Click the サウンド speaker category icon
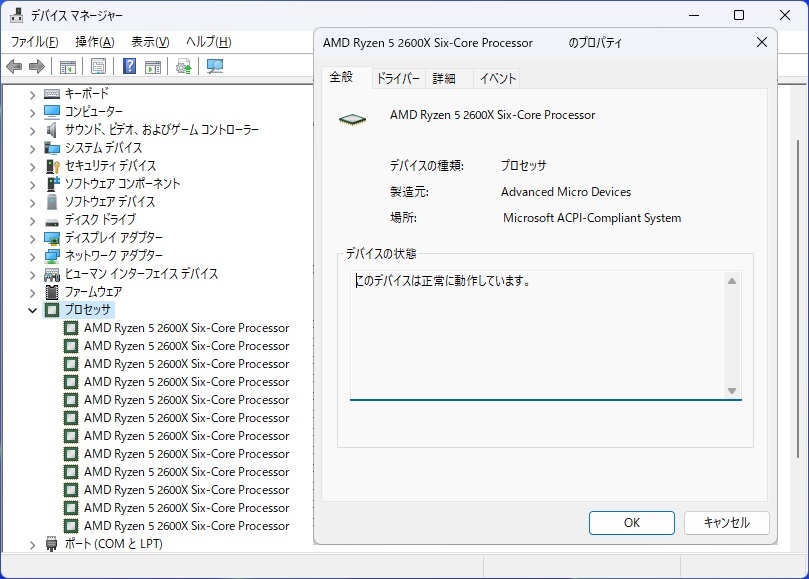 tap(52, 130)
